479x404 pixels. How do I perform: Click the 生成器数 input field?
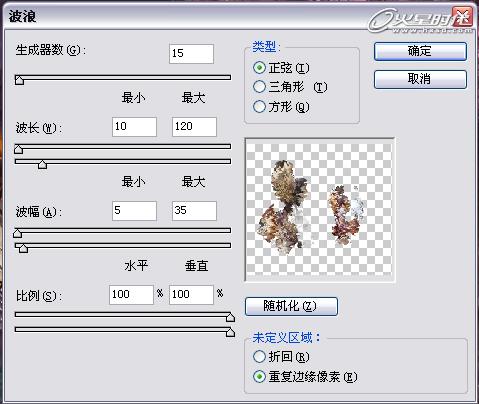coord(191,54)
